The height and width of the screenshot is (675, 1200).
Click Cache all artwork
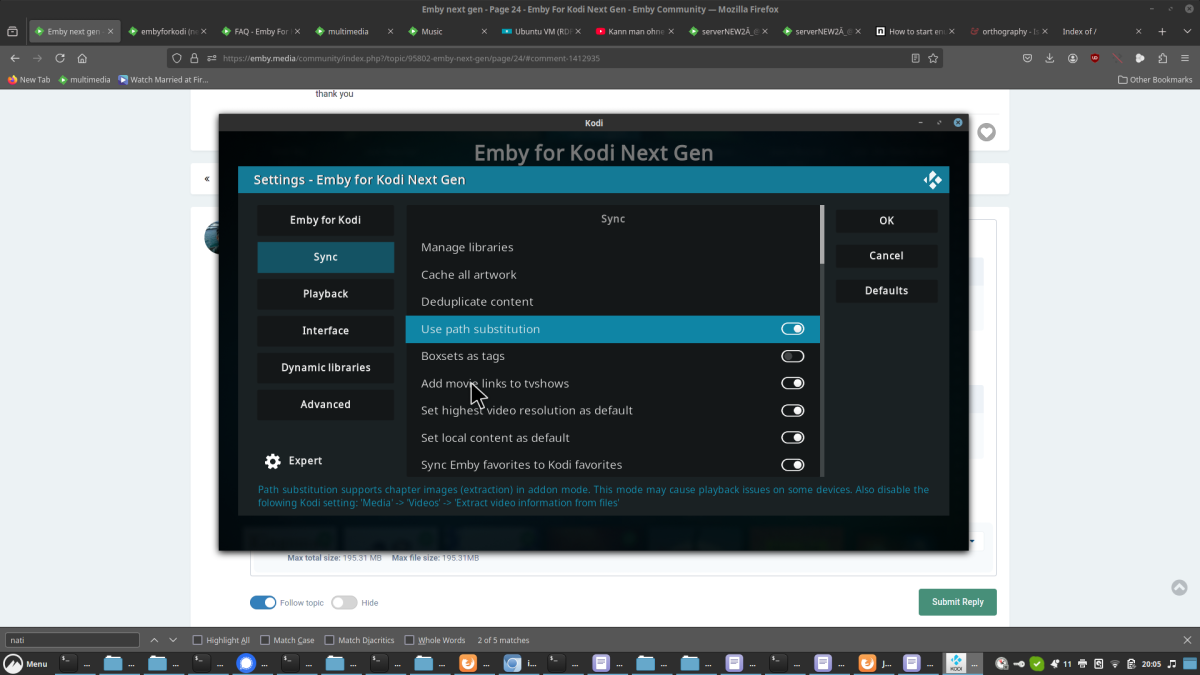coord(612,275)
